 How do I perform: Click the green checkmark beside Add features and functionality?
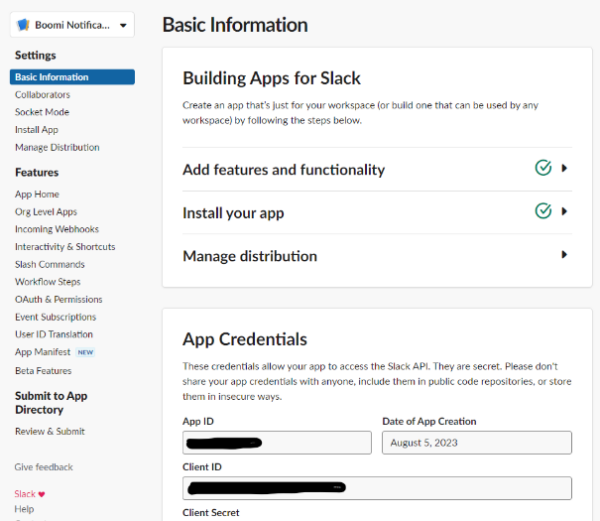(543, 168)
